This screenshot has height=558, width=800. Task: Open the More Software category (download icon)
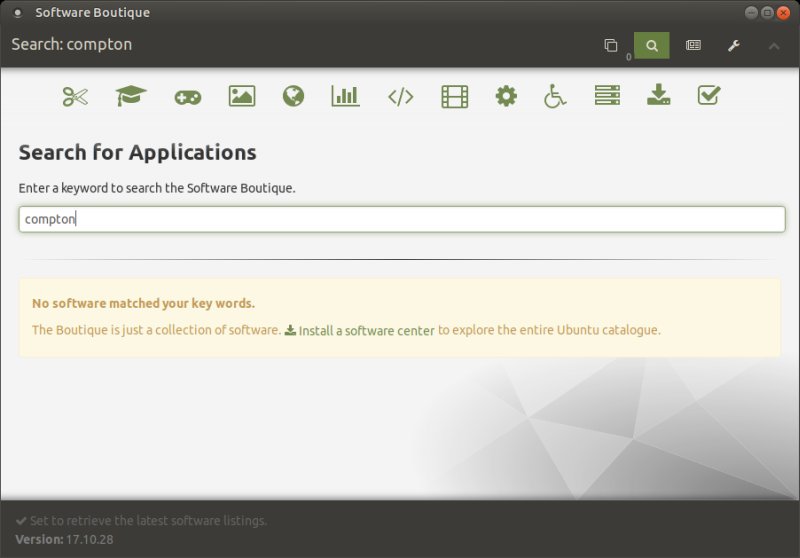[x=658, y=96]
